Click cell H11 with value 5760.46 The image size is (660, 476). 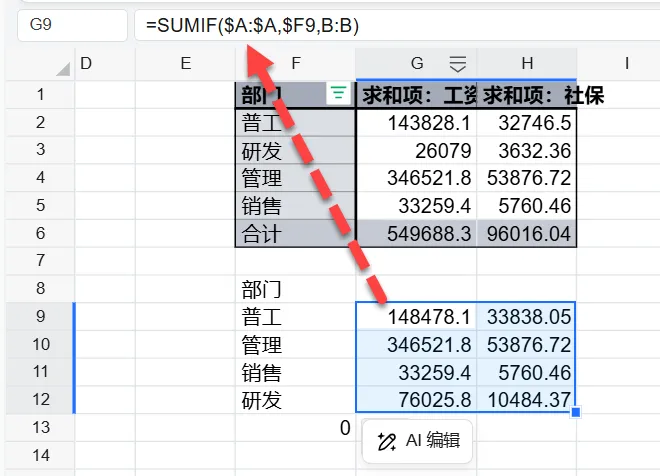(x=527, y=372)
